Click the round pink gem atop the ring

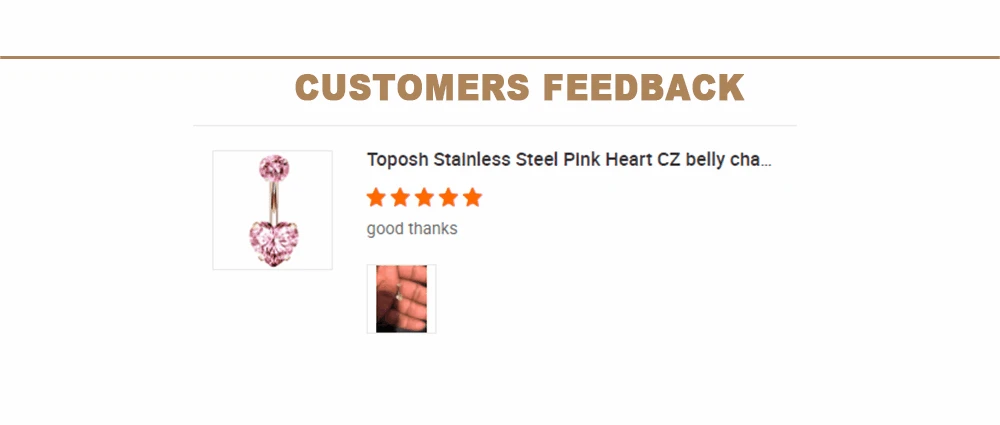[274, 168]
